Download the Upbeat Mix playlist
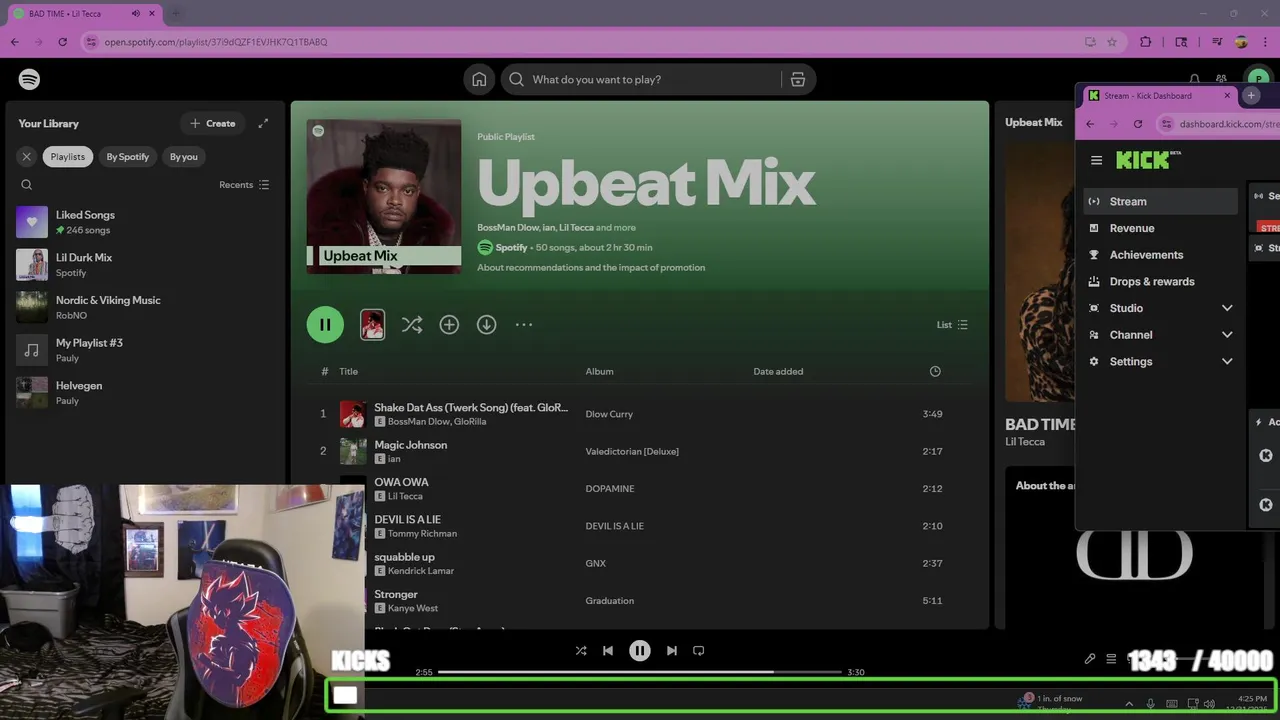The width and height of the screenshot is (1280, 720). click(487, 324)
